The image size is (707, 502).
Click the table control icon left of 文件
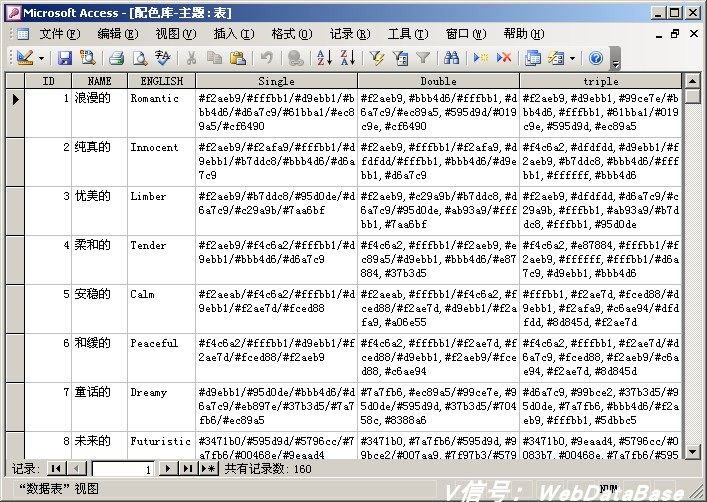[x=23, y=34]
